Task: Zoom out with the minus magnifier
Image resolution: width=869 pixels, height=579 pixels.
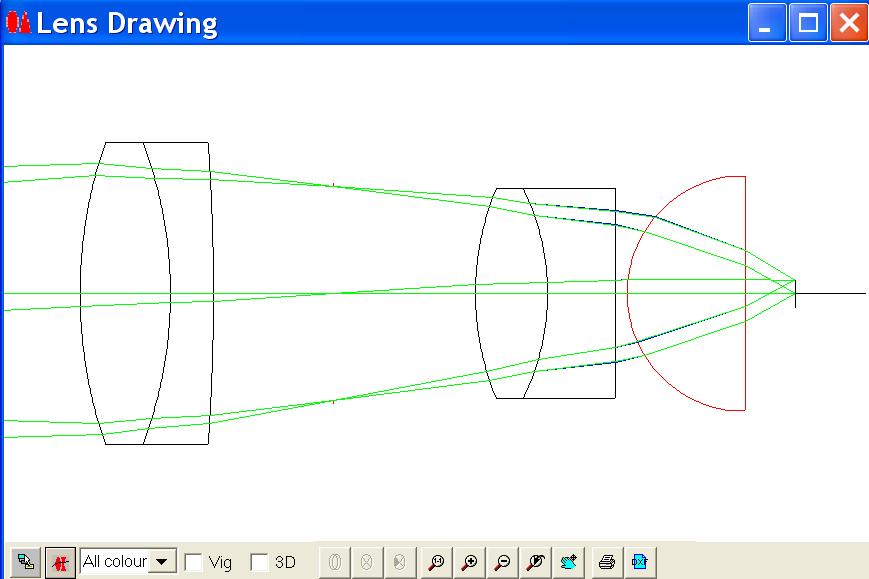Action: (x=502, y=562)
